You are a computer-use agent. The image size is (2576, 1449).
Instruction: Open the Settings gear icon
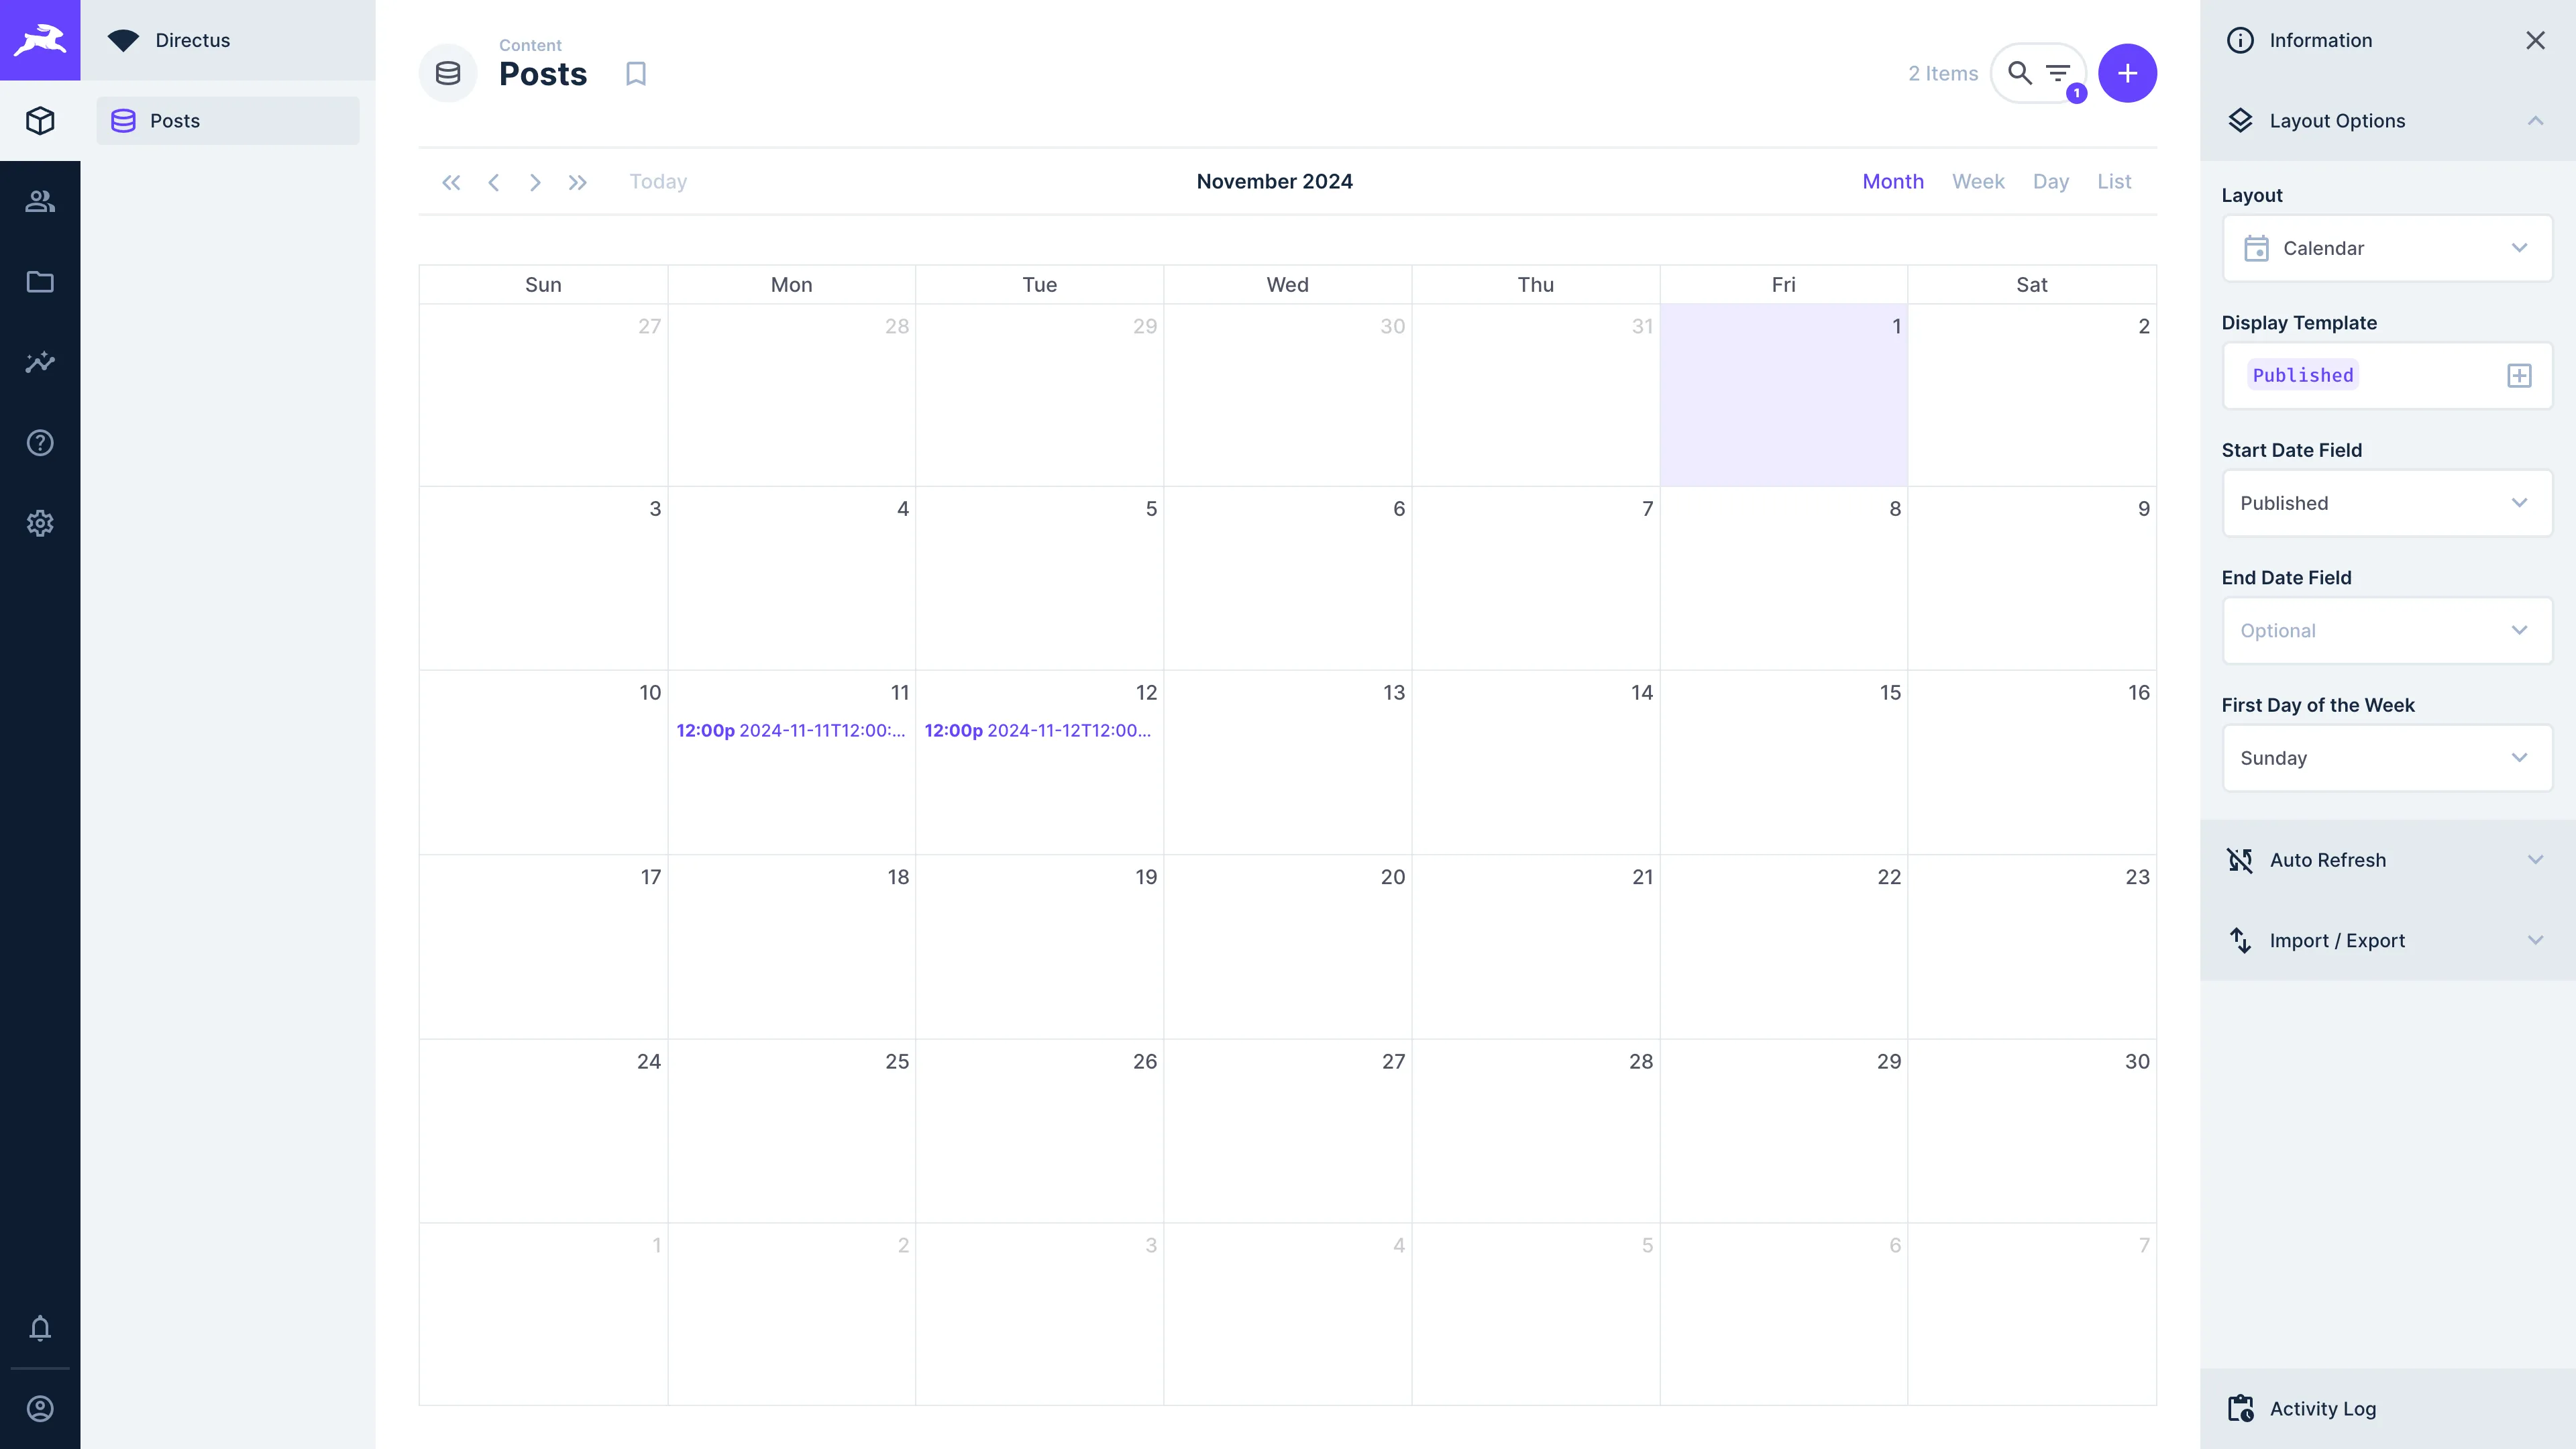[x=40, y=523]
